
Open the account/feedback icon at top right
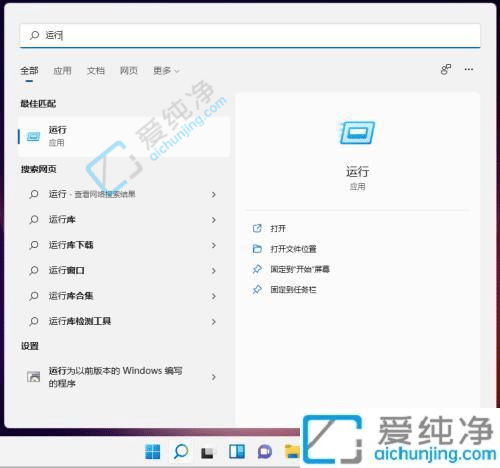[446, 69]
